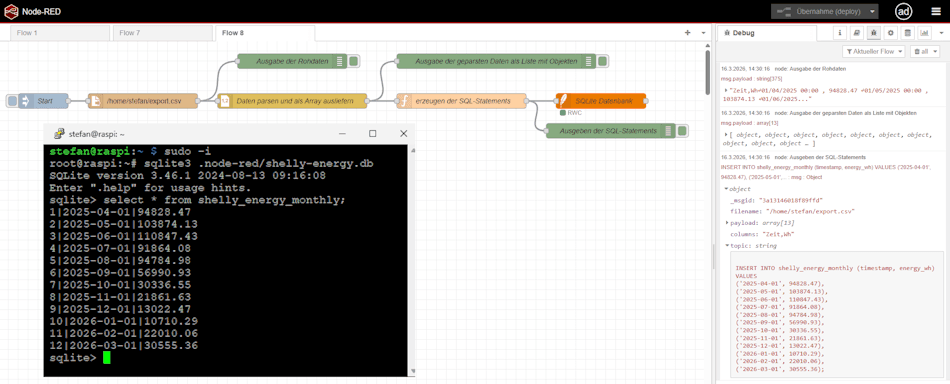The height and width of the screenshot is (384, 950).
Task: Open the 'ad' user account icon
Action: (904, 12)
